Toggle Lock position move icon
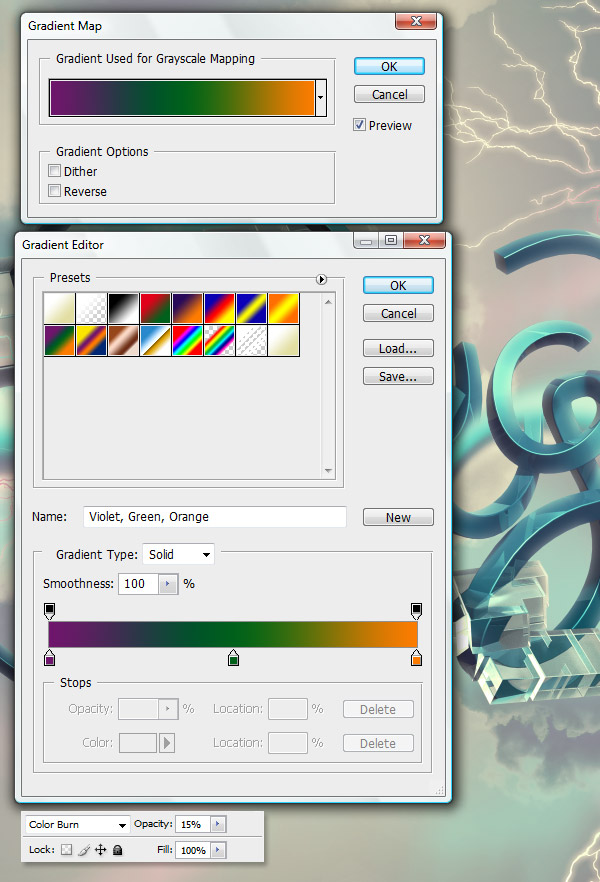The height and width of the screenshot is (882, 600). click(x=101, y=850)
